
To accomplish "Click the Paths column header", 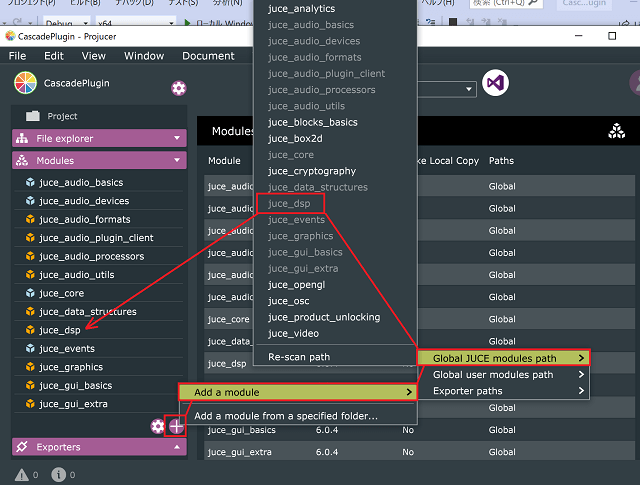I will (x=501, y=161).
